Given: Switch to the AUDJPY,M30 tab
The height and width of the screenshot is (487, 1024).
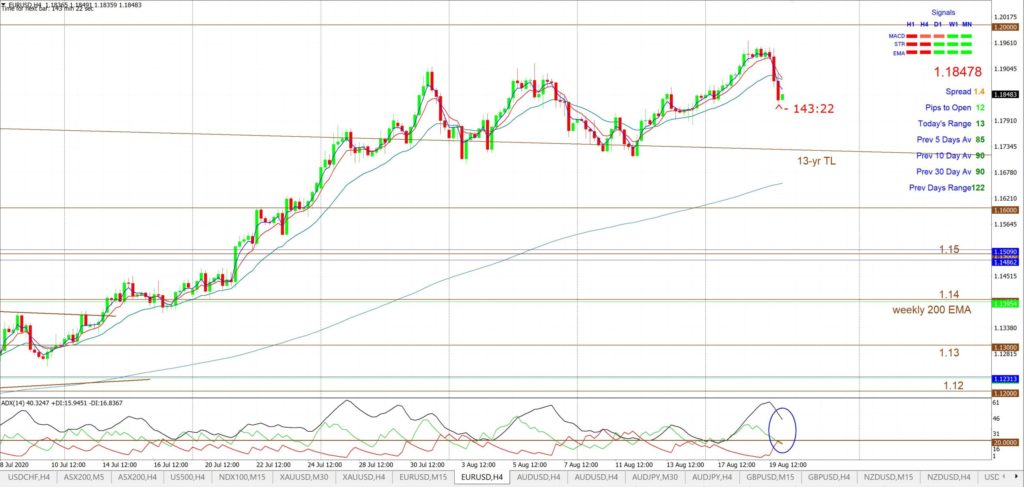Looking at the screenshot, I should point(654,478).
